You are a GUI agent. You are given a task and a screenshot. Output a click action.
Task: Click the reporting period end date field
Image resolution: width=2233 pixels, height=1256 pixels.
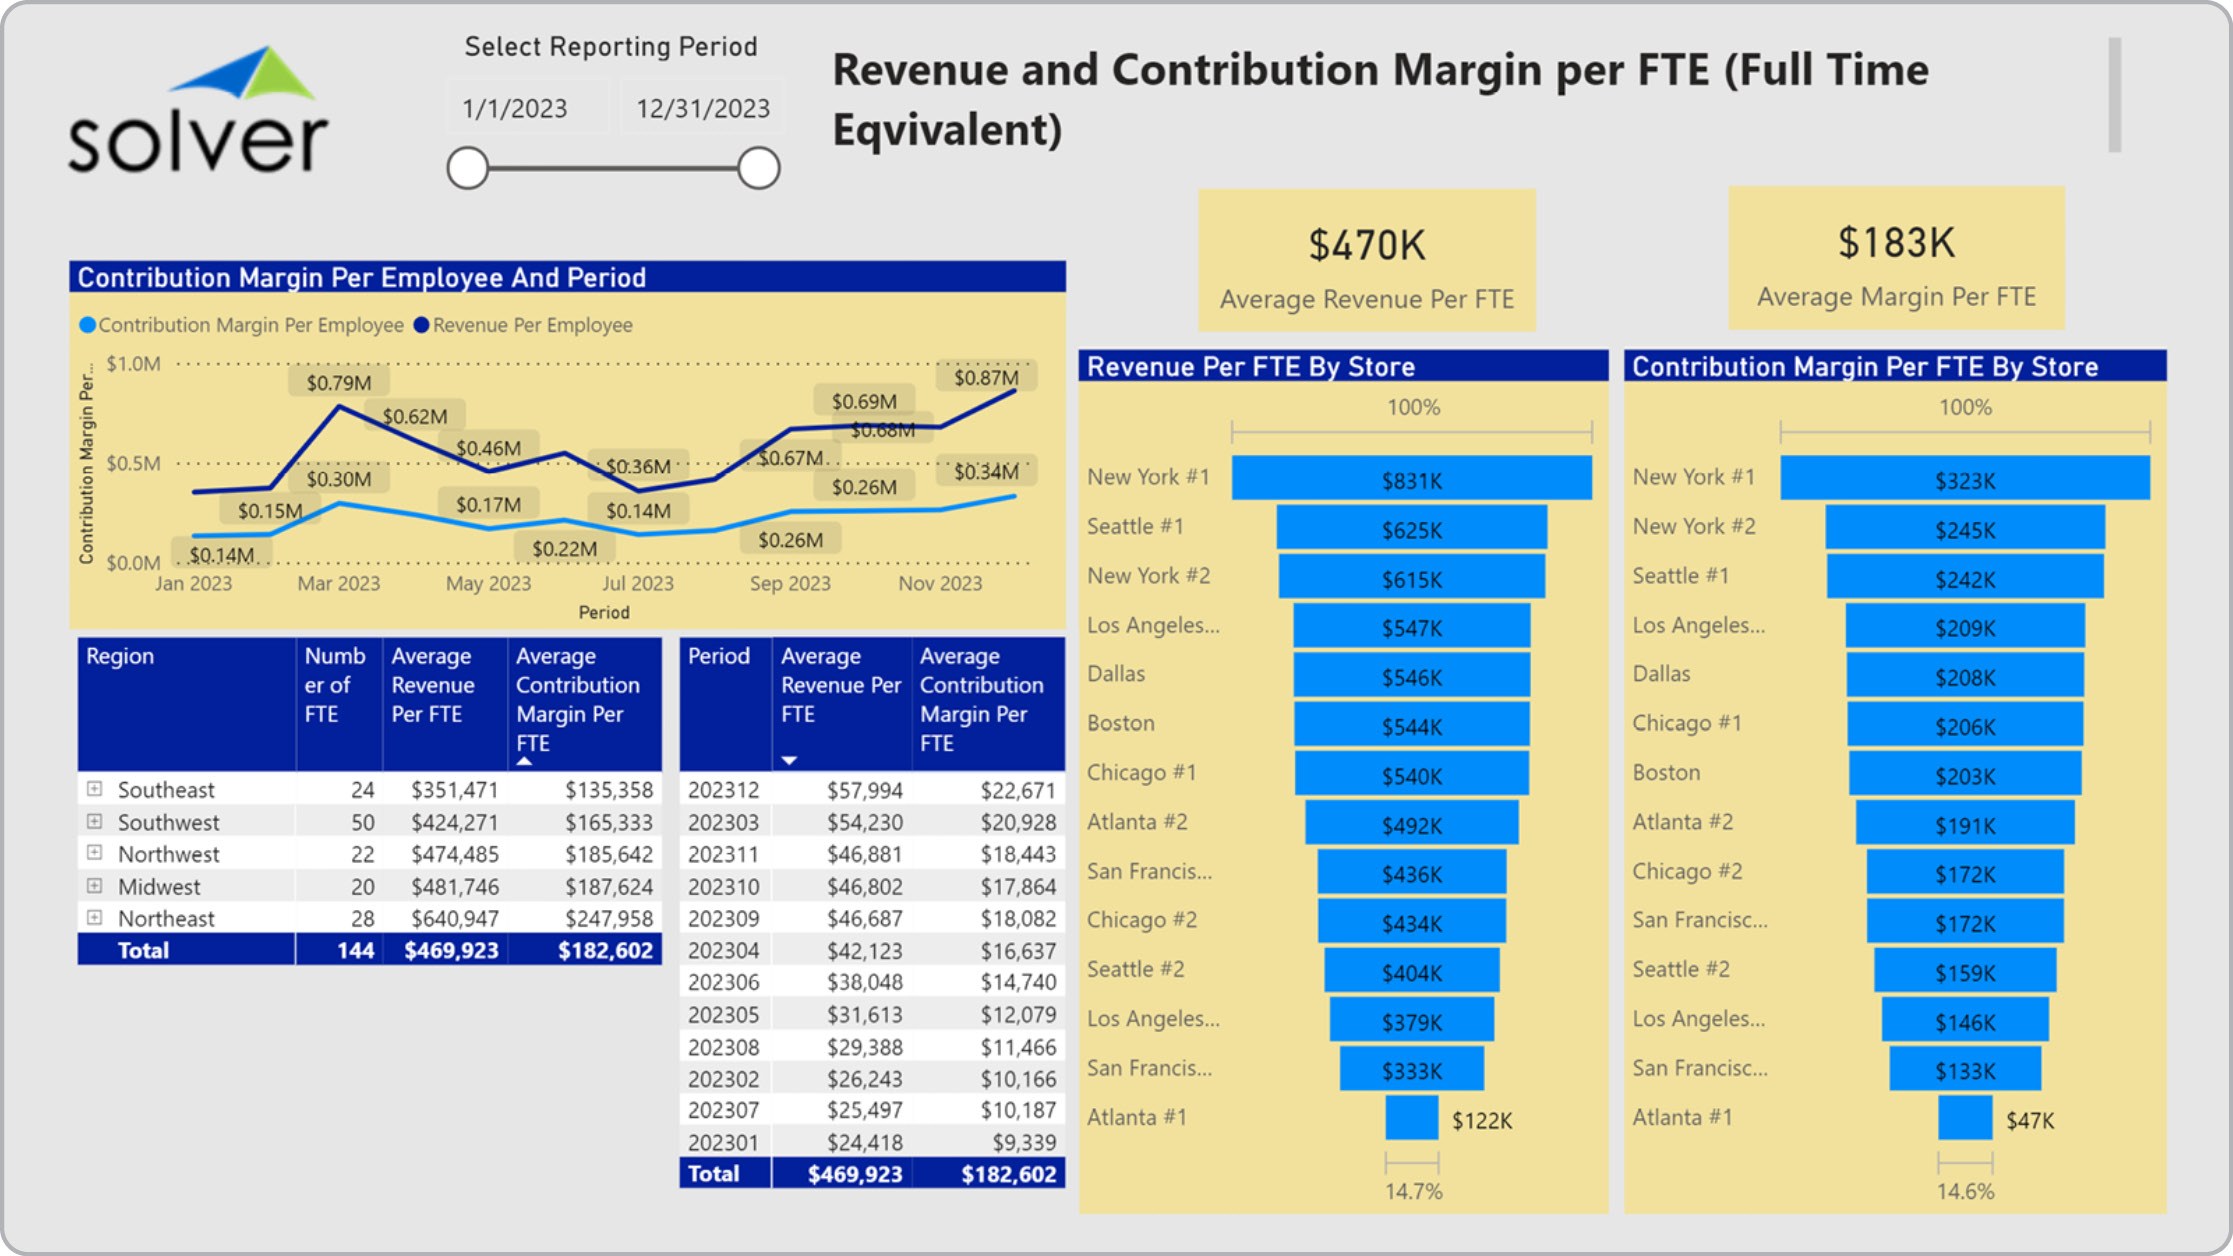pos(702,108)
